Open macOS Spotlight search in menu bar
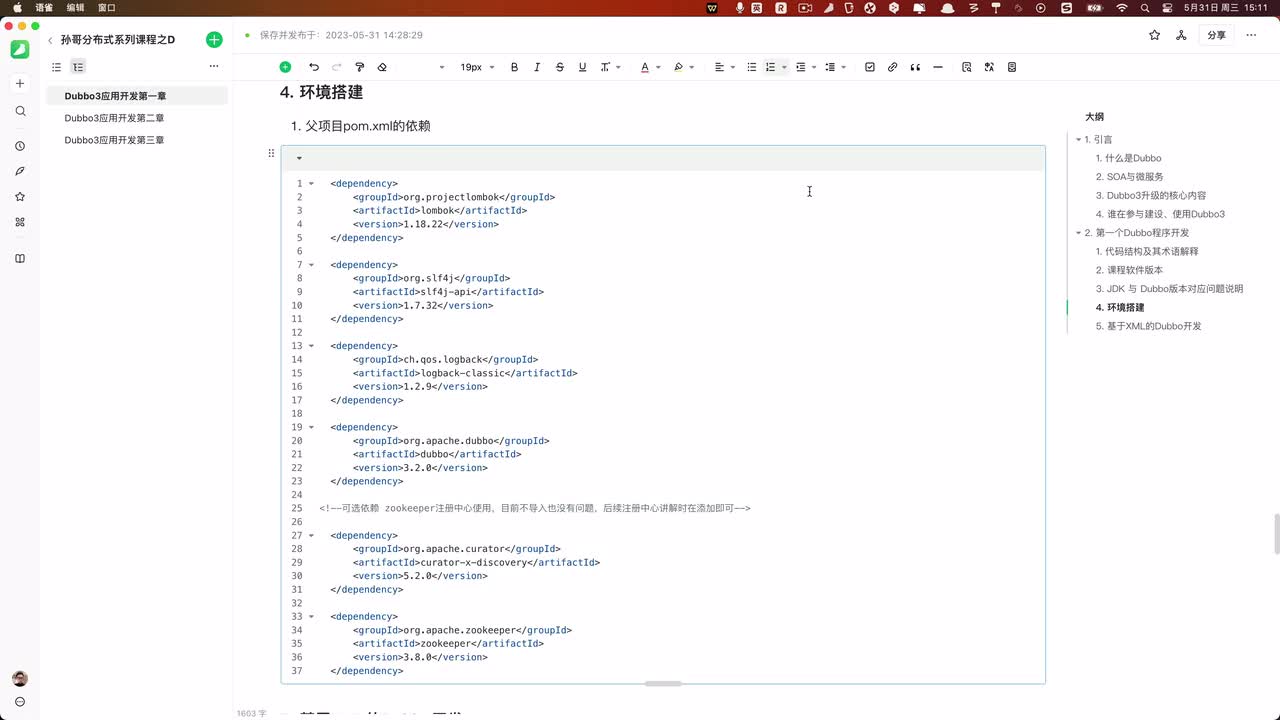 1143,7
